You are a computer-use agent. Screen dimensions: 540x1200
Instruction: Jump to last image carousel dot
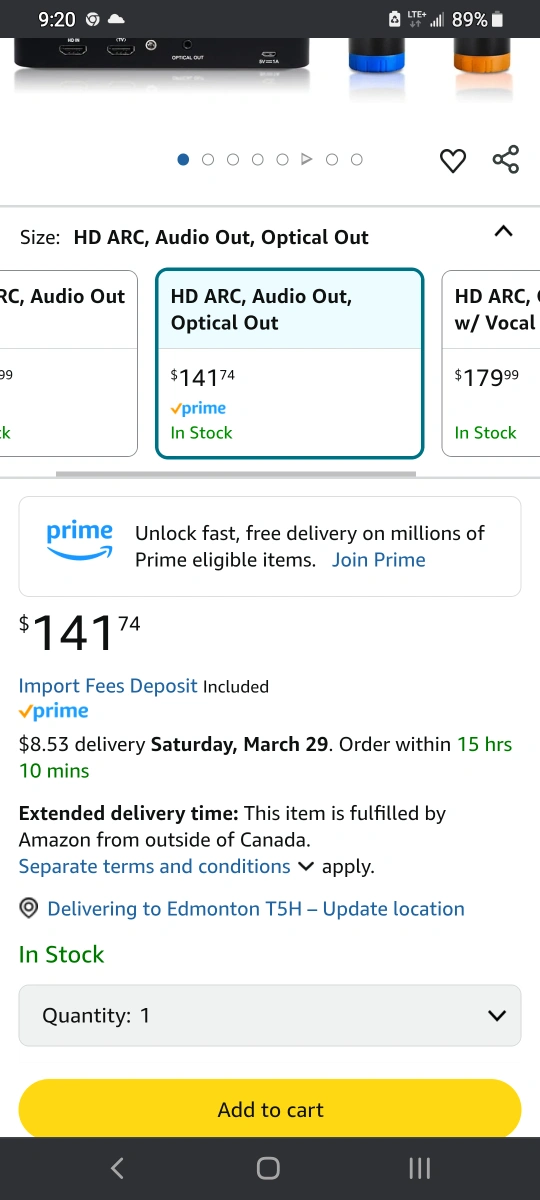(357, 159)
